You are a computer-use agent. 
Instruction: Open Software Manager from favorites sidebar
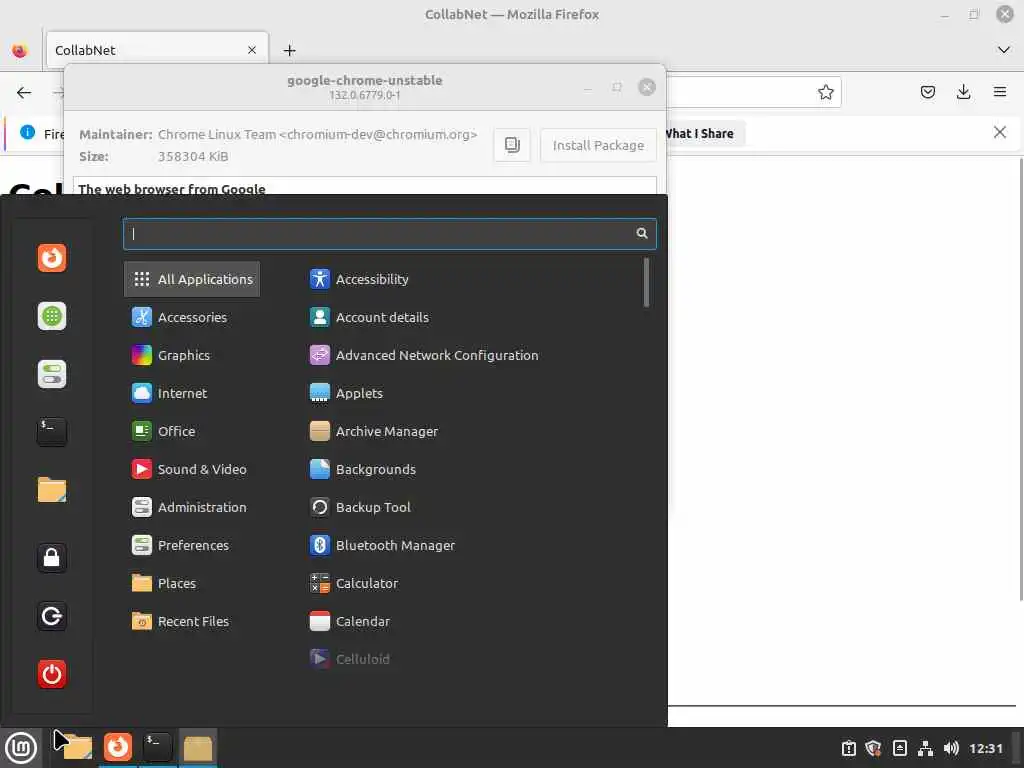click(x=52, y=316)
